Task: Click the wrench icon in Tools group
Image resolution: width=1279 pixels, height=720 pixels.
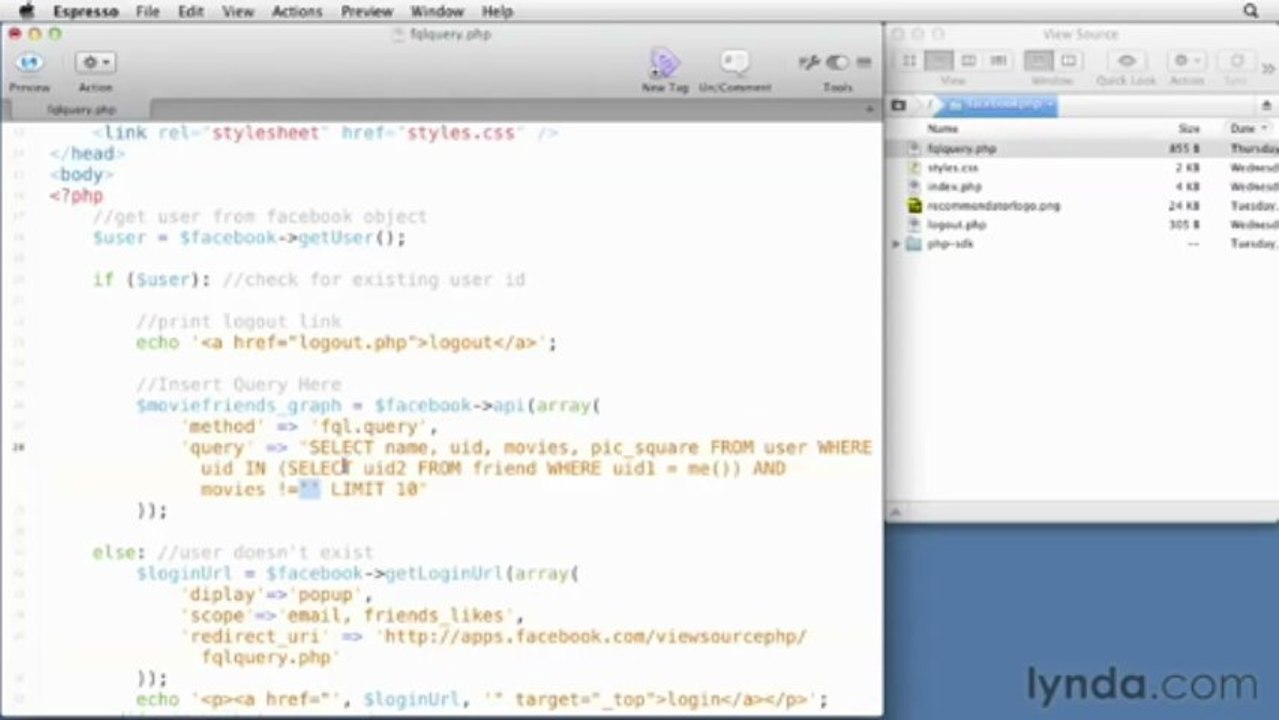Action: [x=809, y=63]
